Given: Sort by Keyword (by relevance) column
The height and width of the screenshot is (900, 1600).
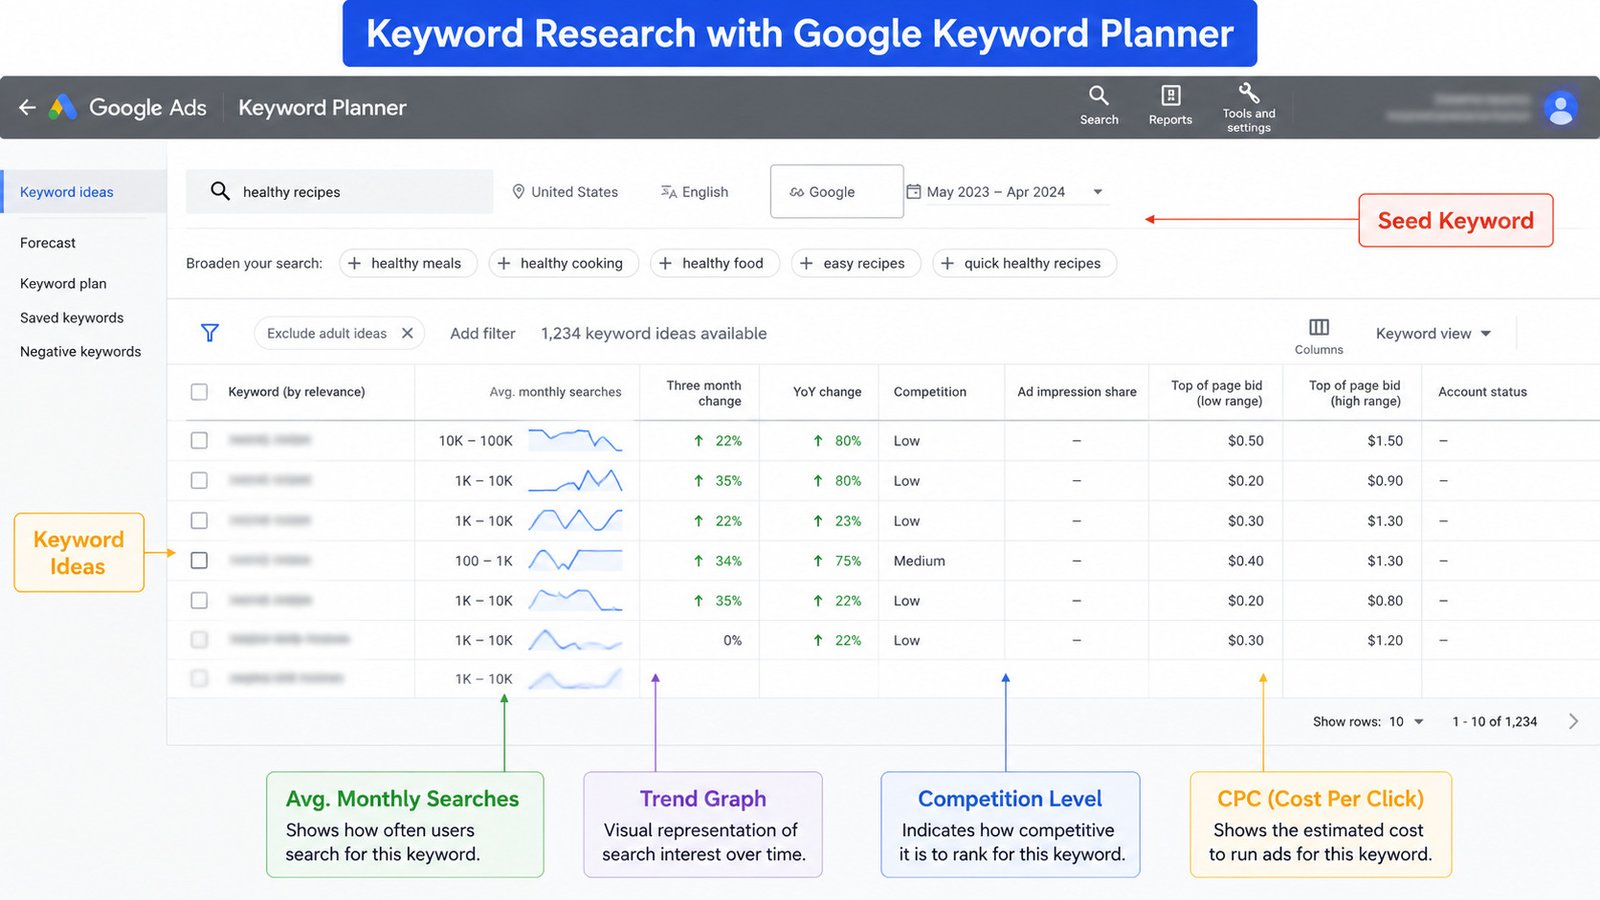Looking at the screenshot, I should 297,392.
